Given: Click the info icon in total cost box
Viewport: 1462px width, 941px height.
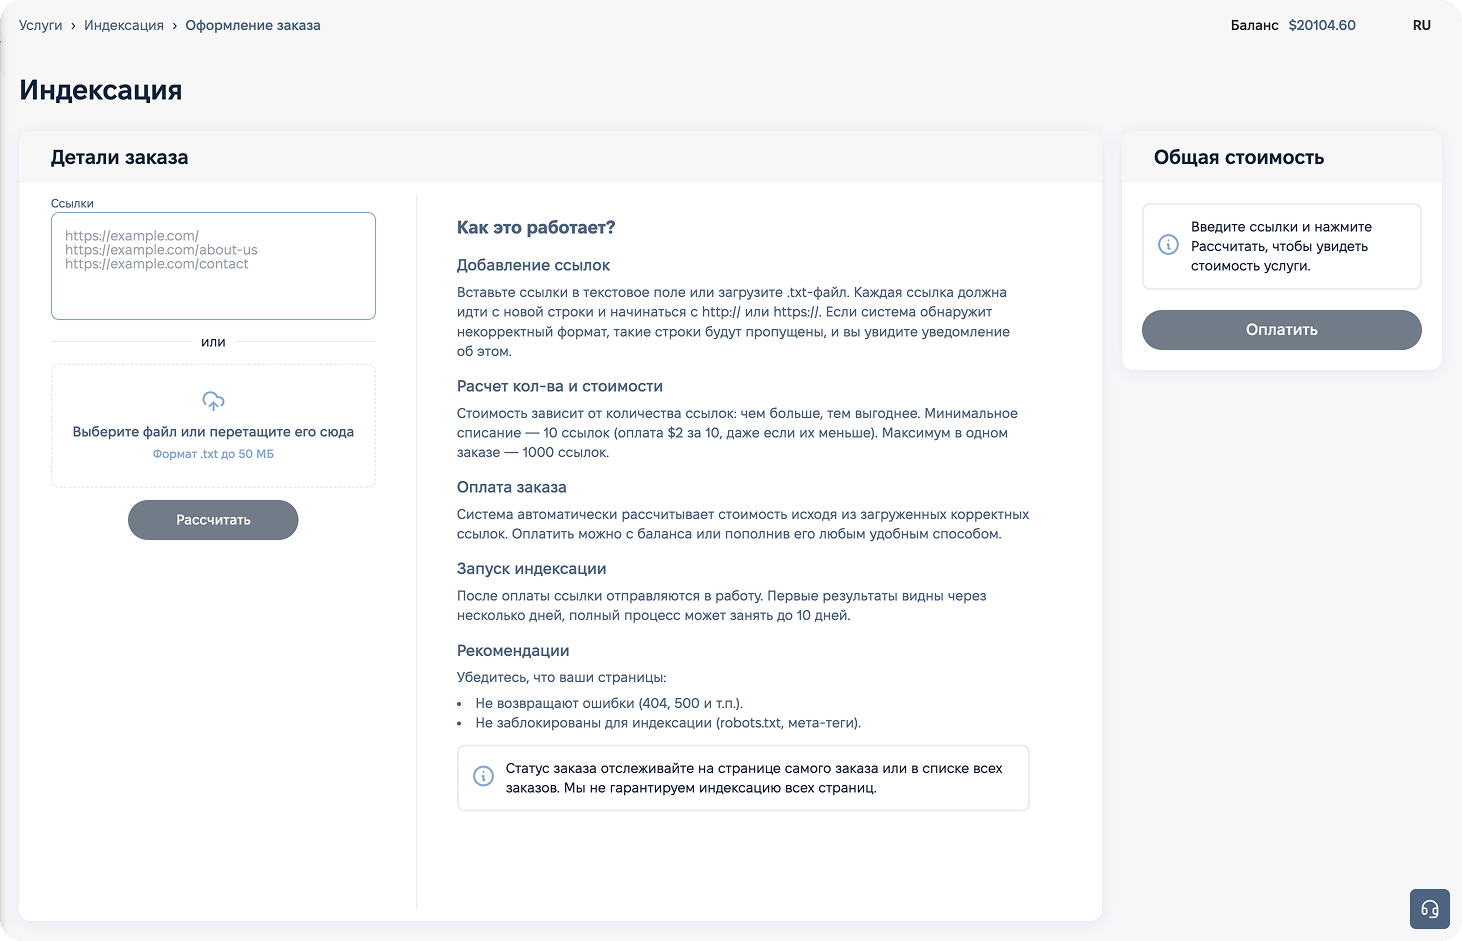Looking at the screenshot, I should coord(1168,245).
